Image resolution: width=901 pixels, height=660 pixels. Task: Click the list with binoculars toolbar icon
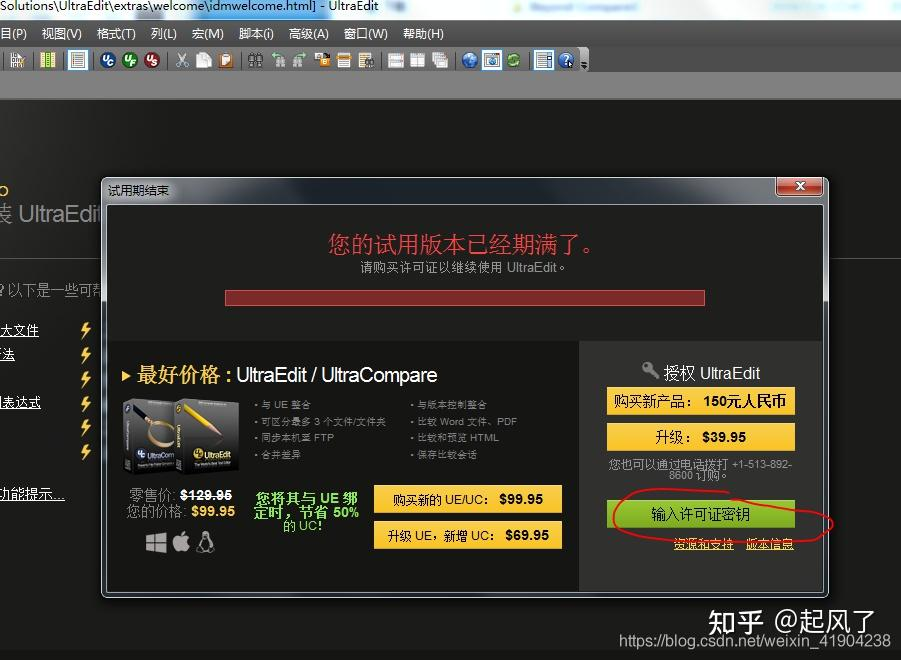pyautogui.click(x=366, y=60)
